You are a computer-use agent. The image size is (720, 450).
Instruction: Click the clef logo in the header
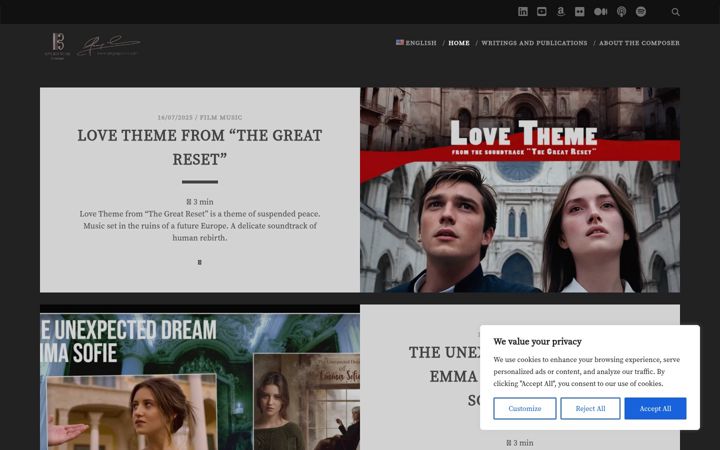[58, 46]
